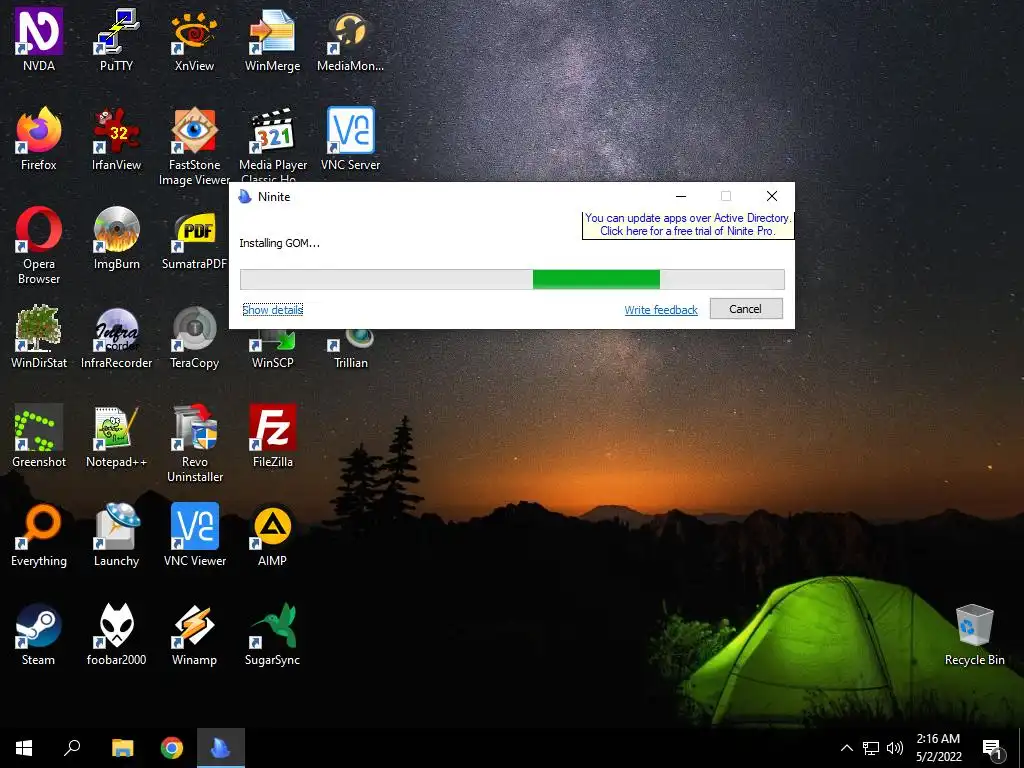Show hidden system tray icons
Viewport: 1024px width, 768px height.
click(x=846, y=748)
